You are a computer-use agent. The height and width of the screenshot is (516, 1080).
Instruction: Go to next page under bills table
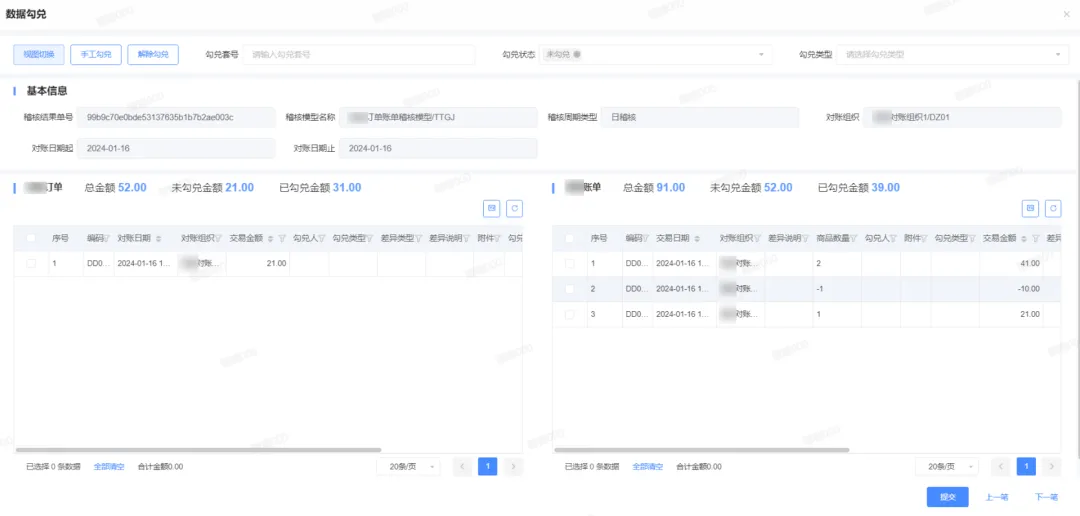pyautogui.click(x=1052, y=466)
